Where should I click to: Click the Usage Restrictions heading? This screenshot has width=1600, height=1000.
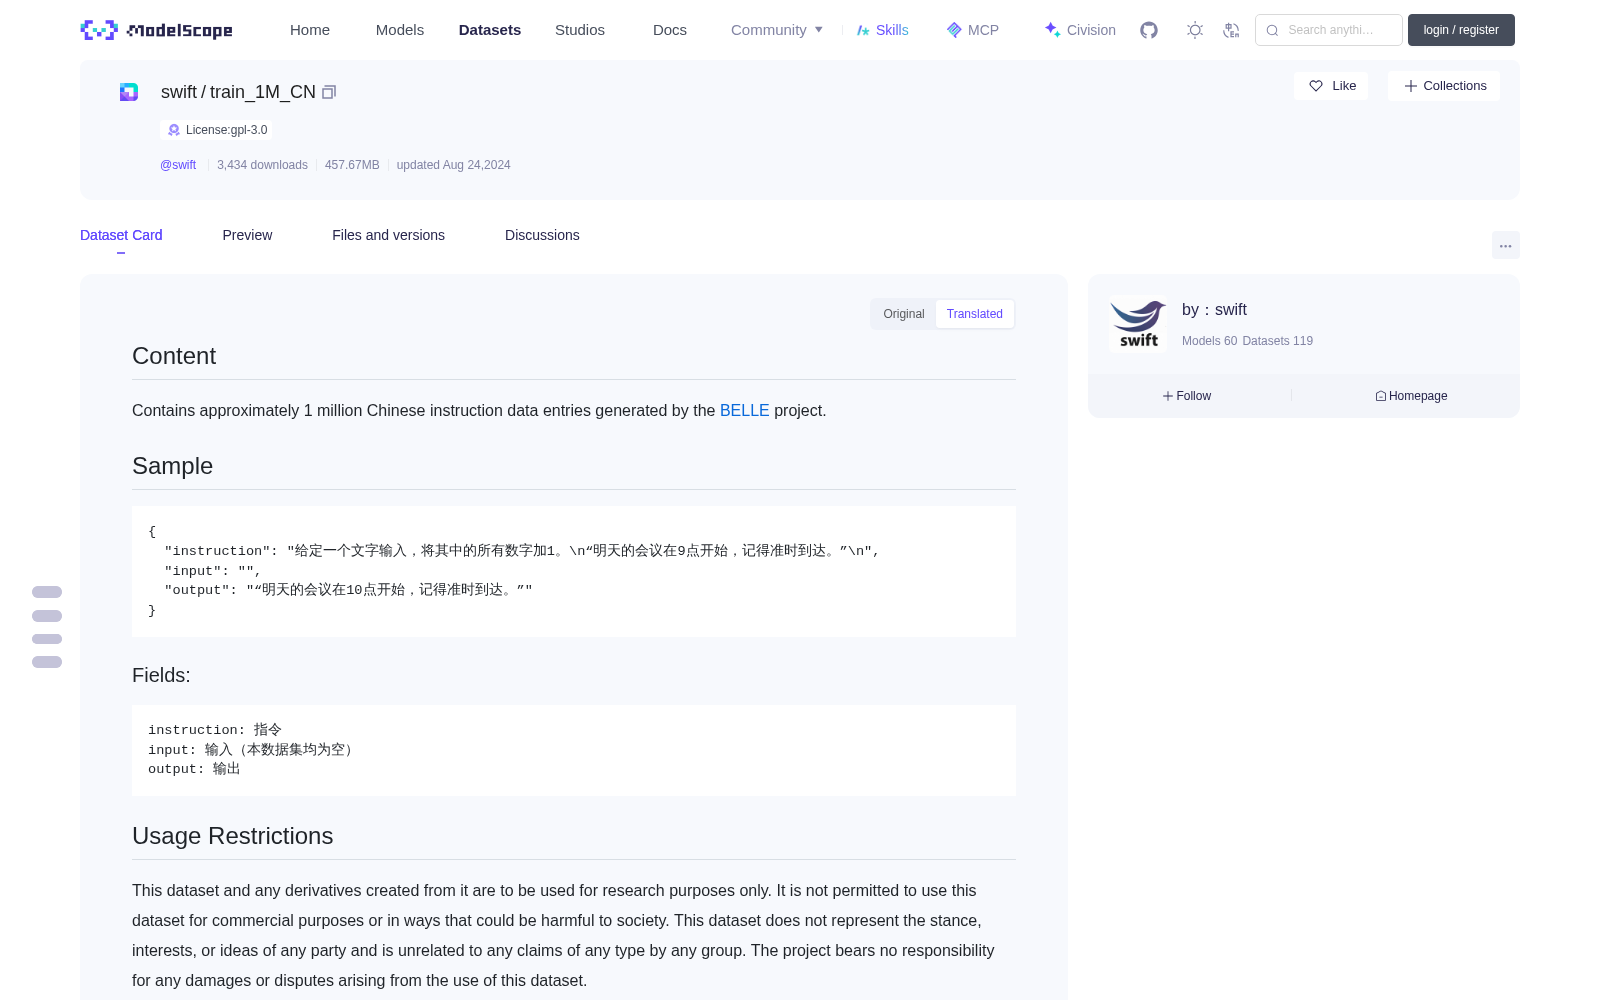(x=232, y=836)
